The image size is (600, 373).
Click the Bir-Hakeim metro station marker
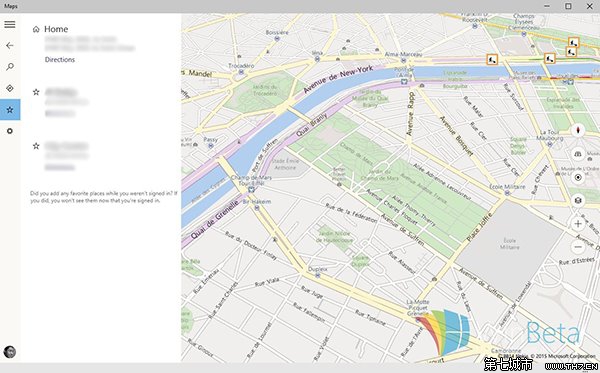tap(257, 208)
